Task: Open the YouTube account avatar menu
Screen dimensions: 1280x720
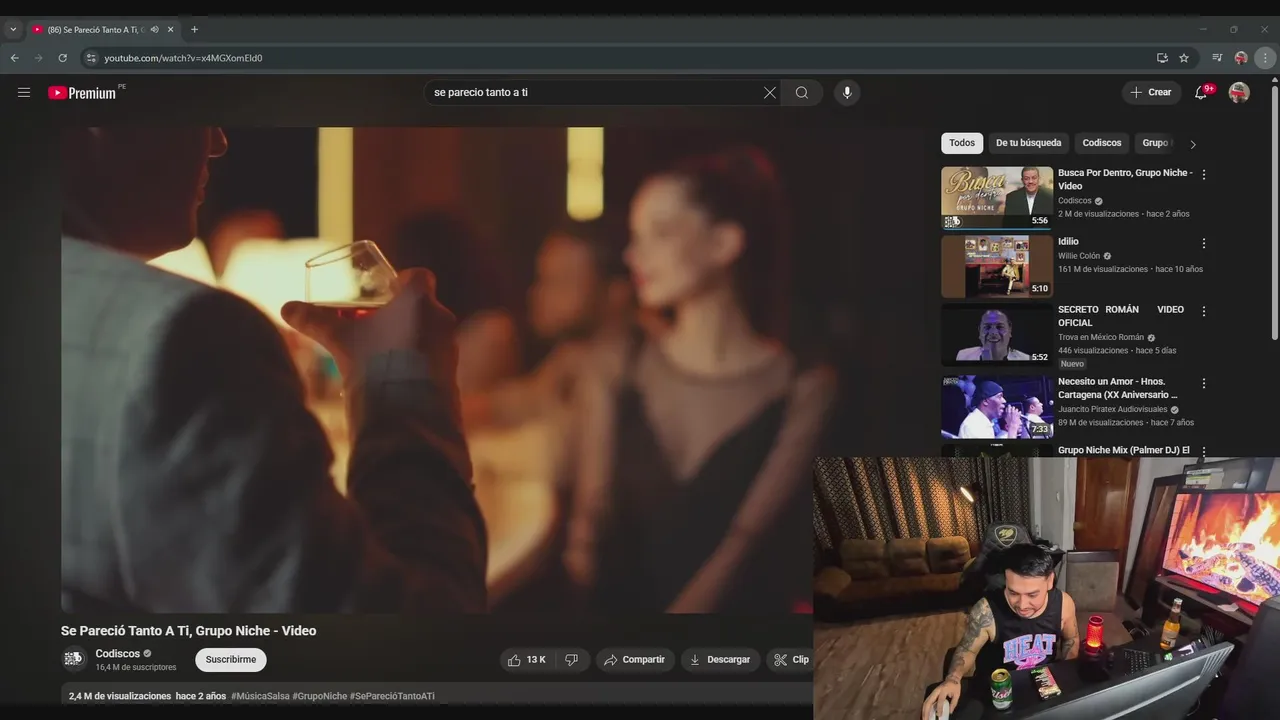Action: pyautogui.click(x=1239, y=93)
